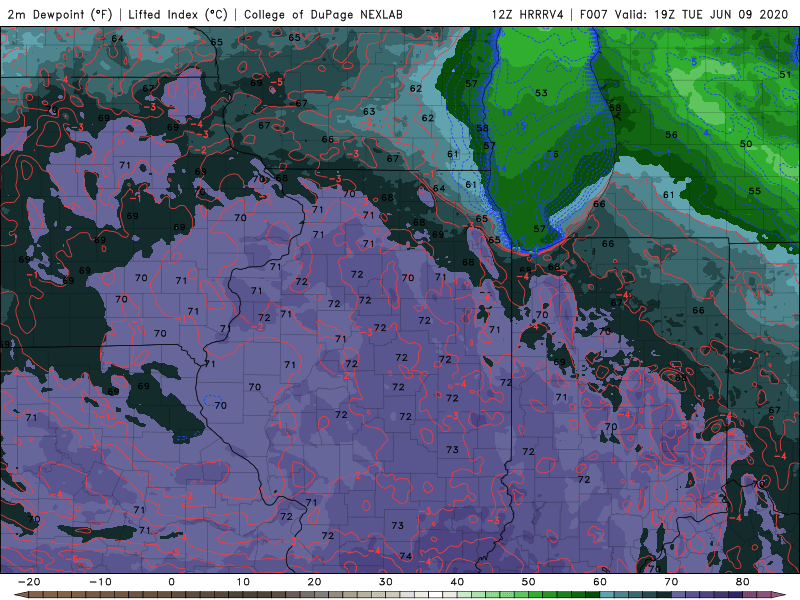Viewport: 800px width, 600px height.
Task: Click the -20 label on the color scale
Action: pos(29,582)
